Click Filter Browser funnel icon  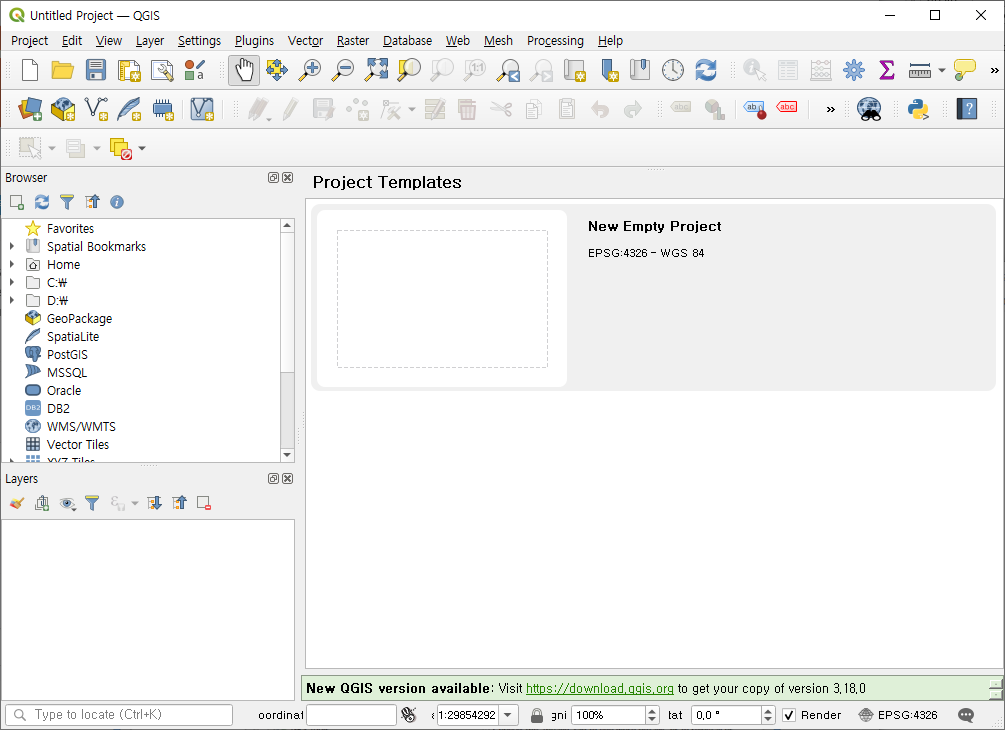(67, 202)
